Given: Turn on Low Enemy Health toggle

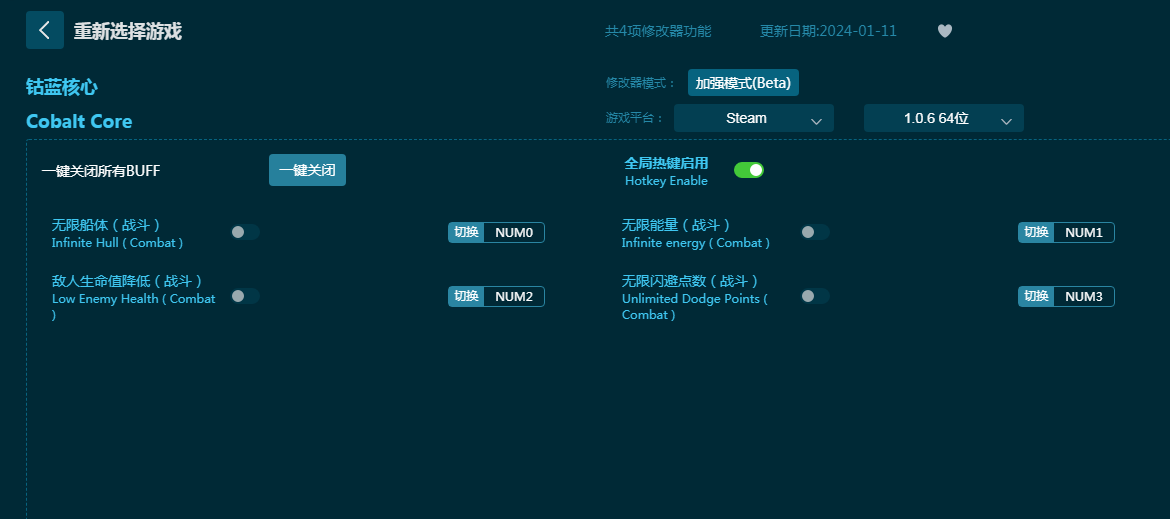Looking at the screenshot, I should pos(245,296).
